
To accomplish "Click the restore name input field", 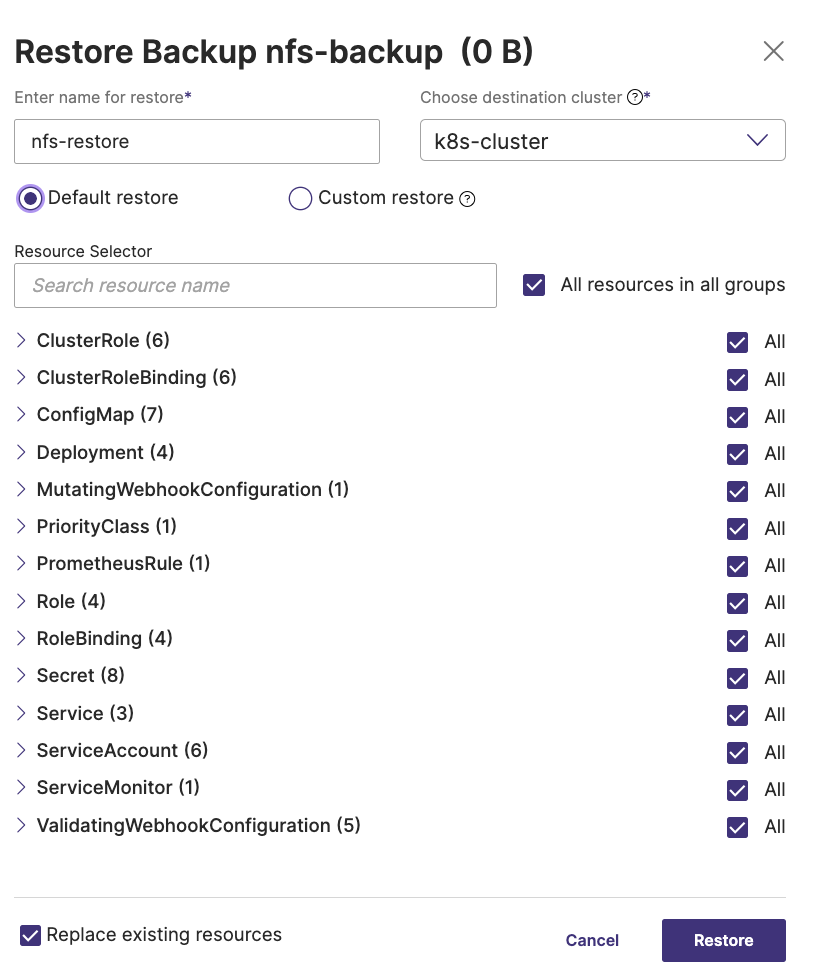I will pos(197,142).
